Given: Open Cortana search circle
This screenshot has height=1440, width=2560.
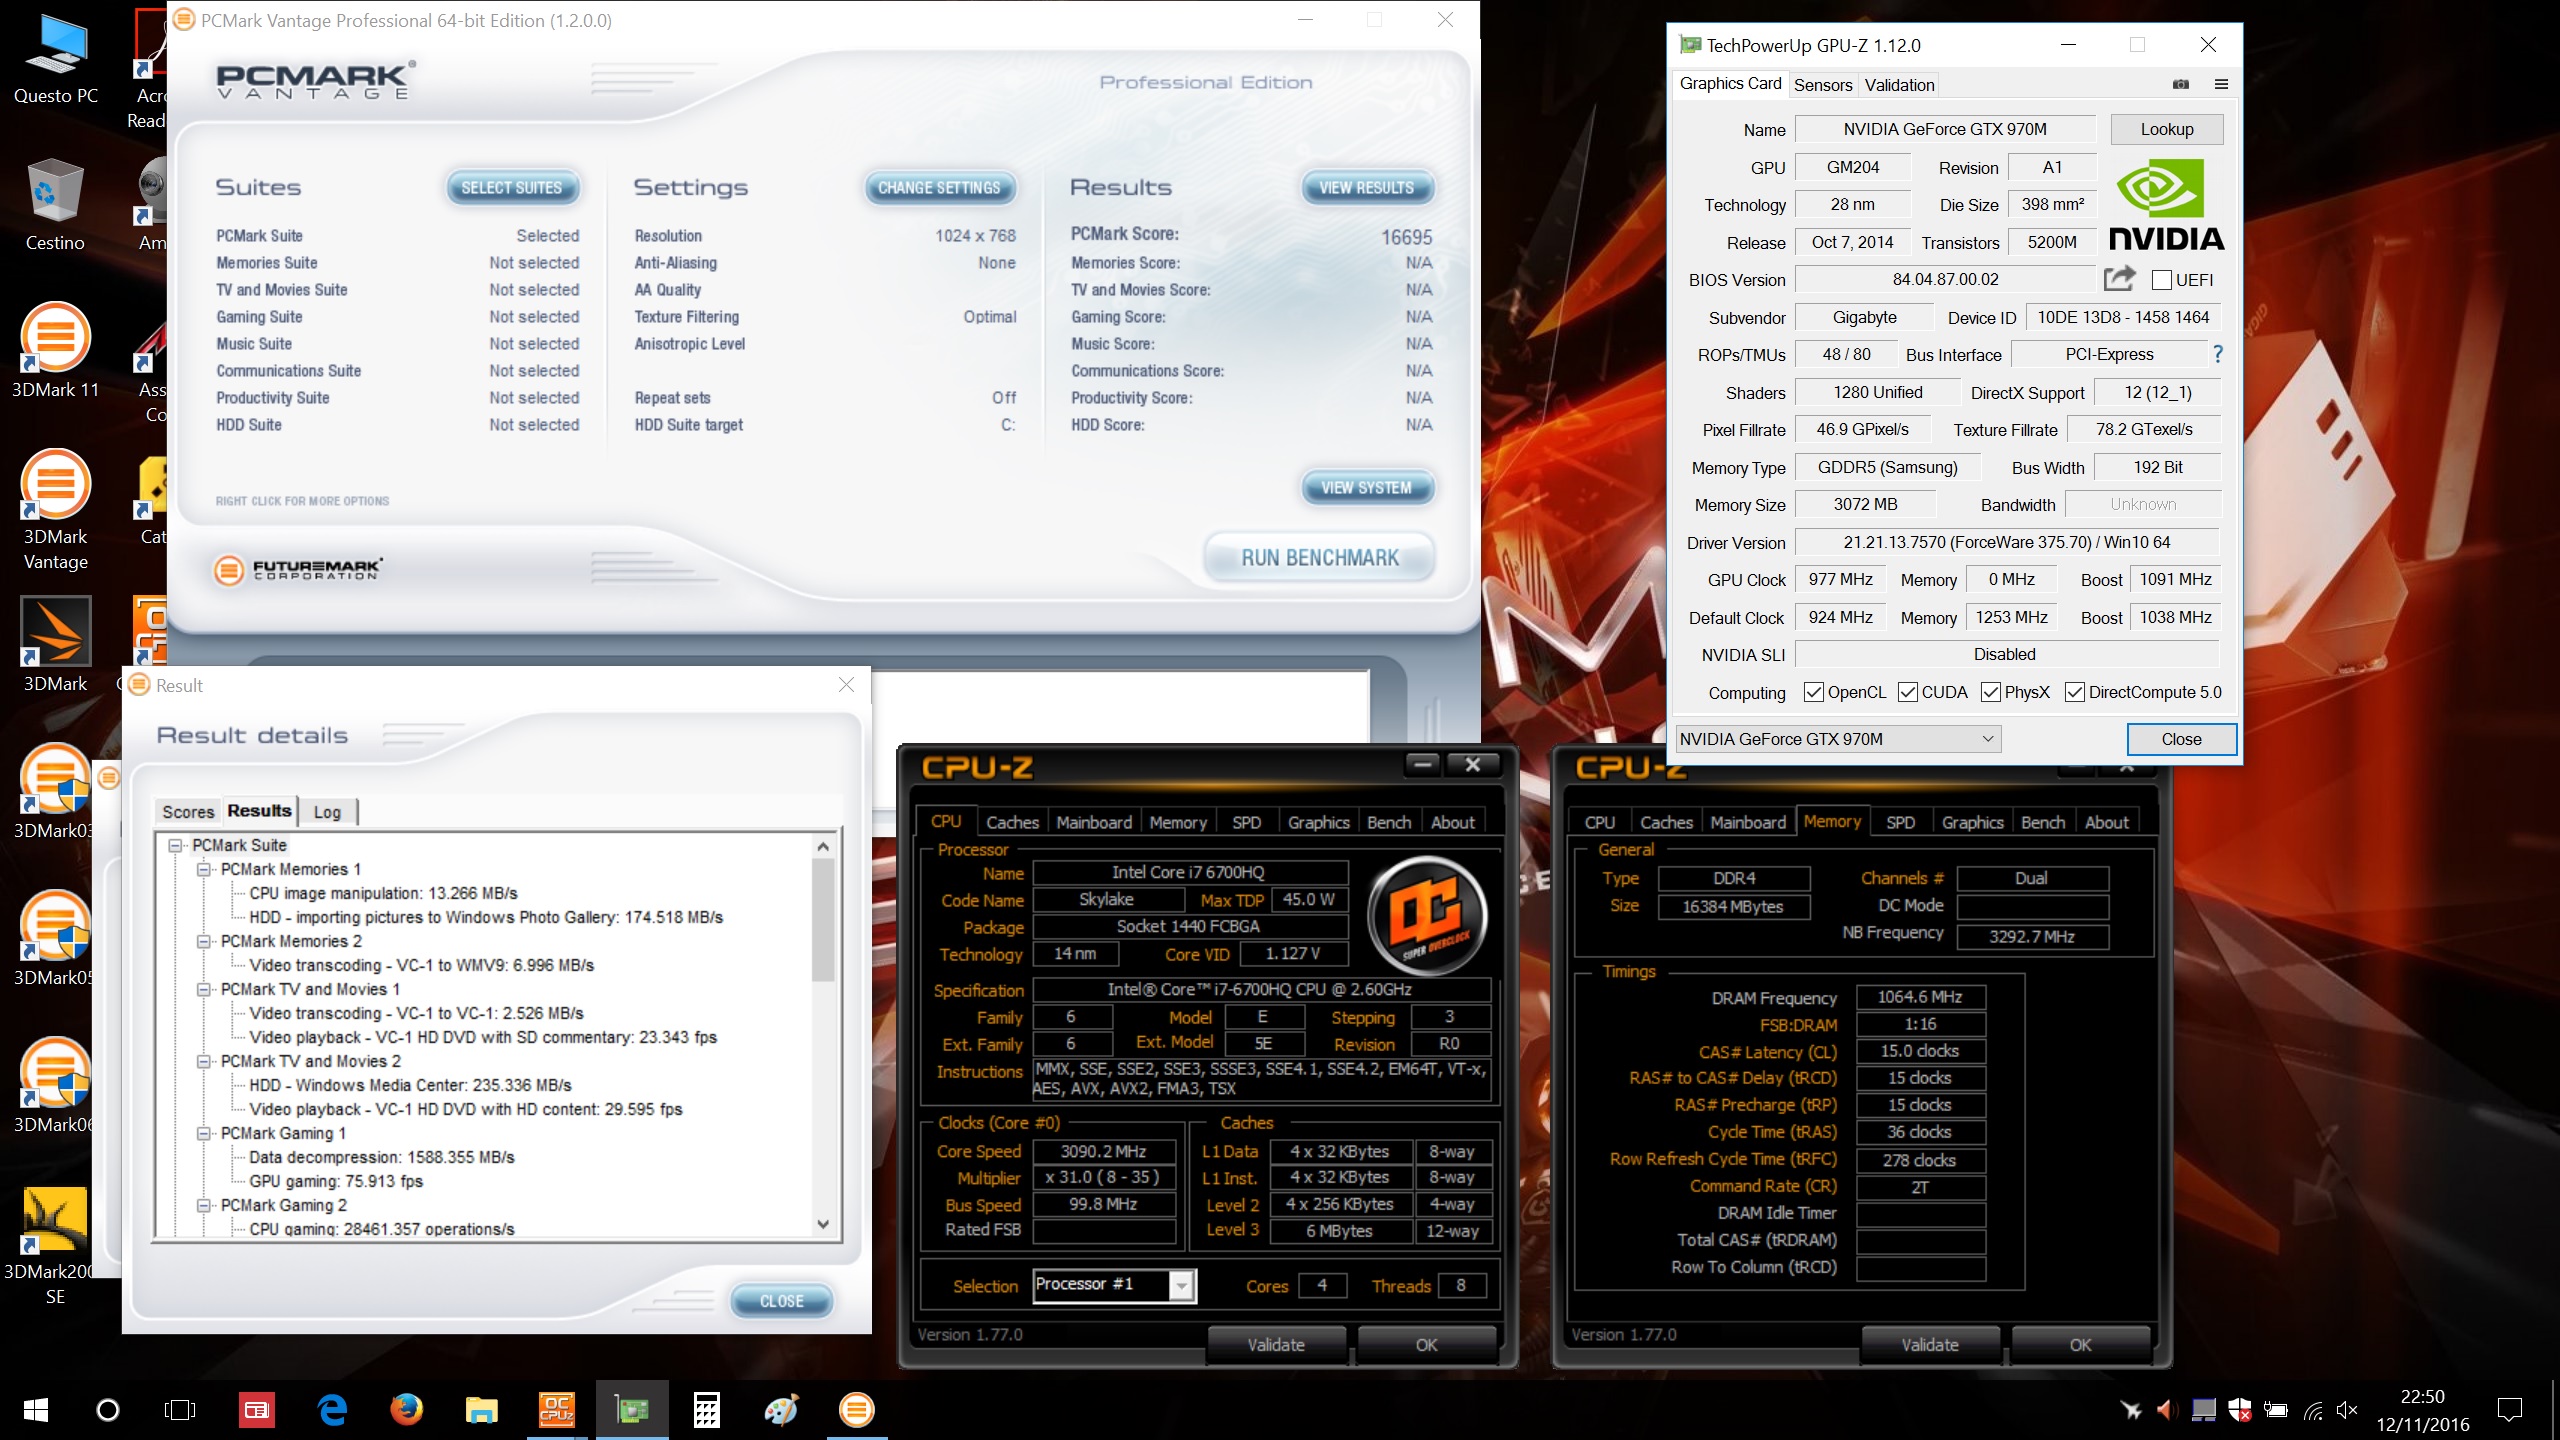Looking at the screenshot, I should (x=107, y=1410).
